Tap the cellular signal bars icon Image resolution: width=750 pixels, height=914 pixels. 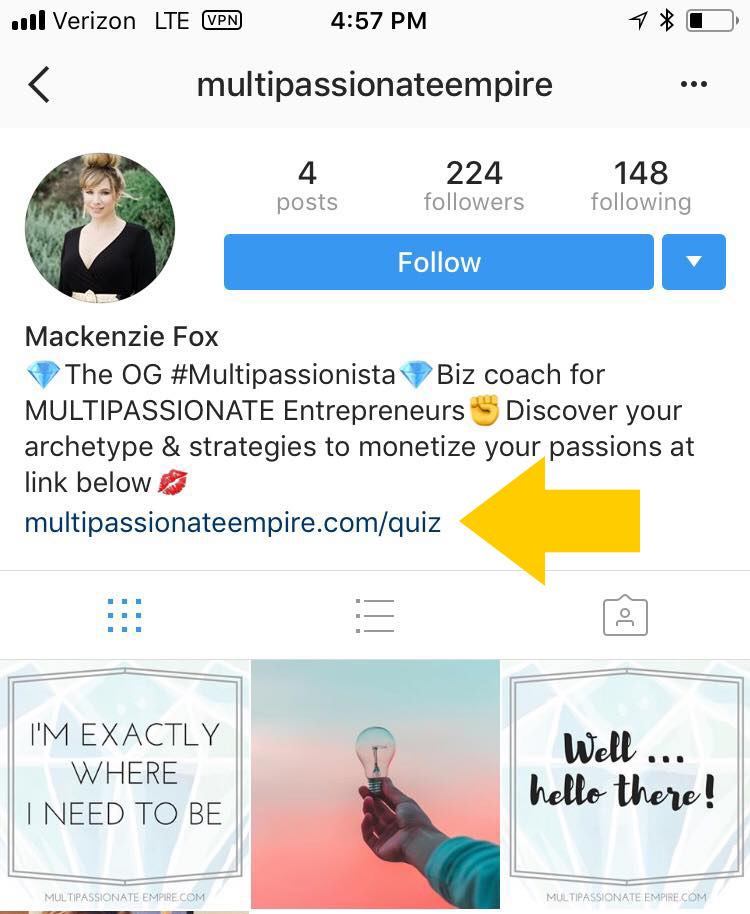tap(29, 21)
